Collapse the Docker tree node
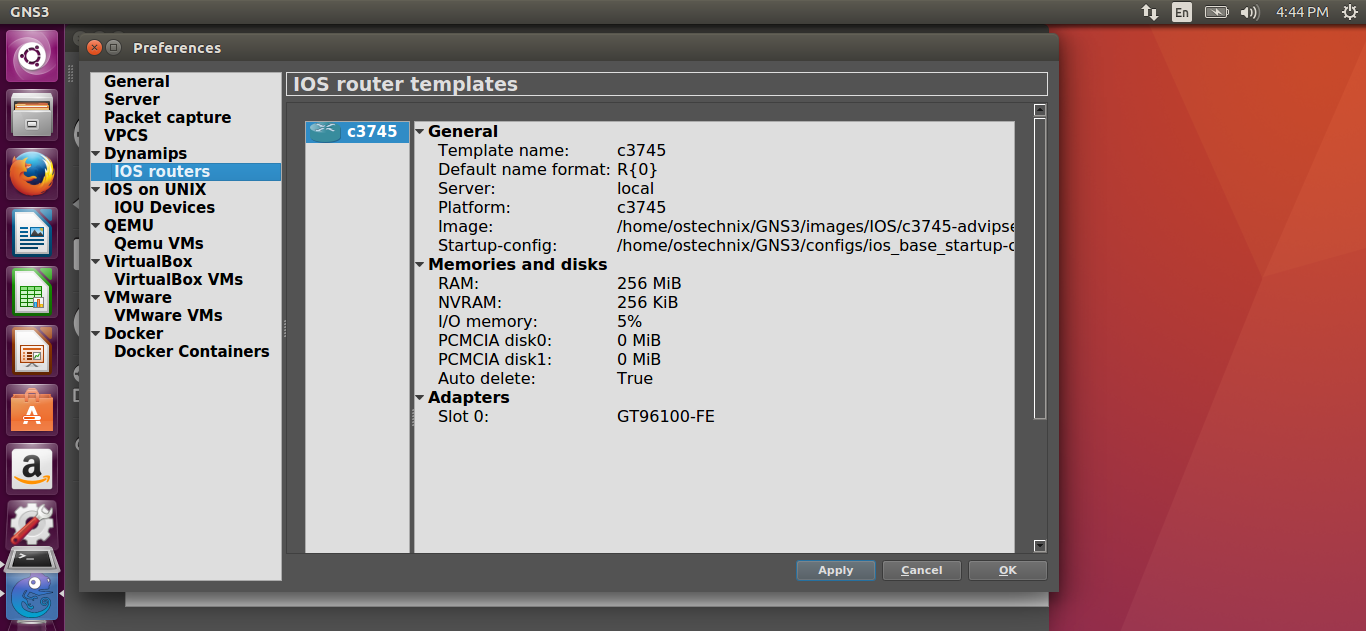The width and height of the screenshot is (1366, 631). [96, 334]
